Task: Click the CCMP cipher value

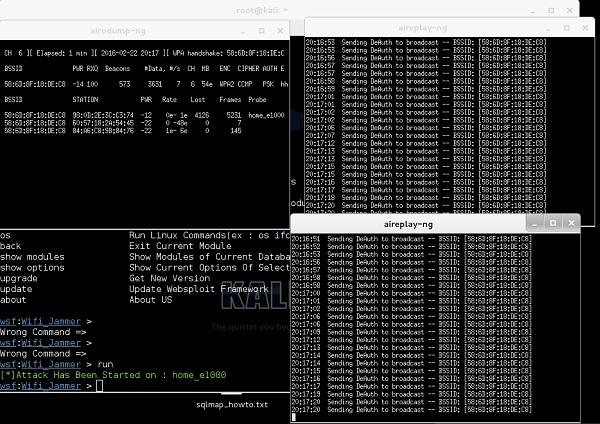Action: tap(245, 84)
